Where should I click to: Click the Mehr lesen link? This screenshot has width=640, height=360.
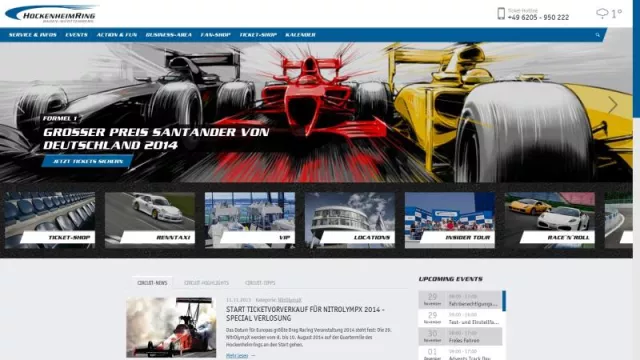(237, 356)
